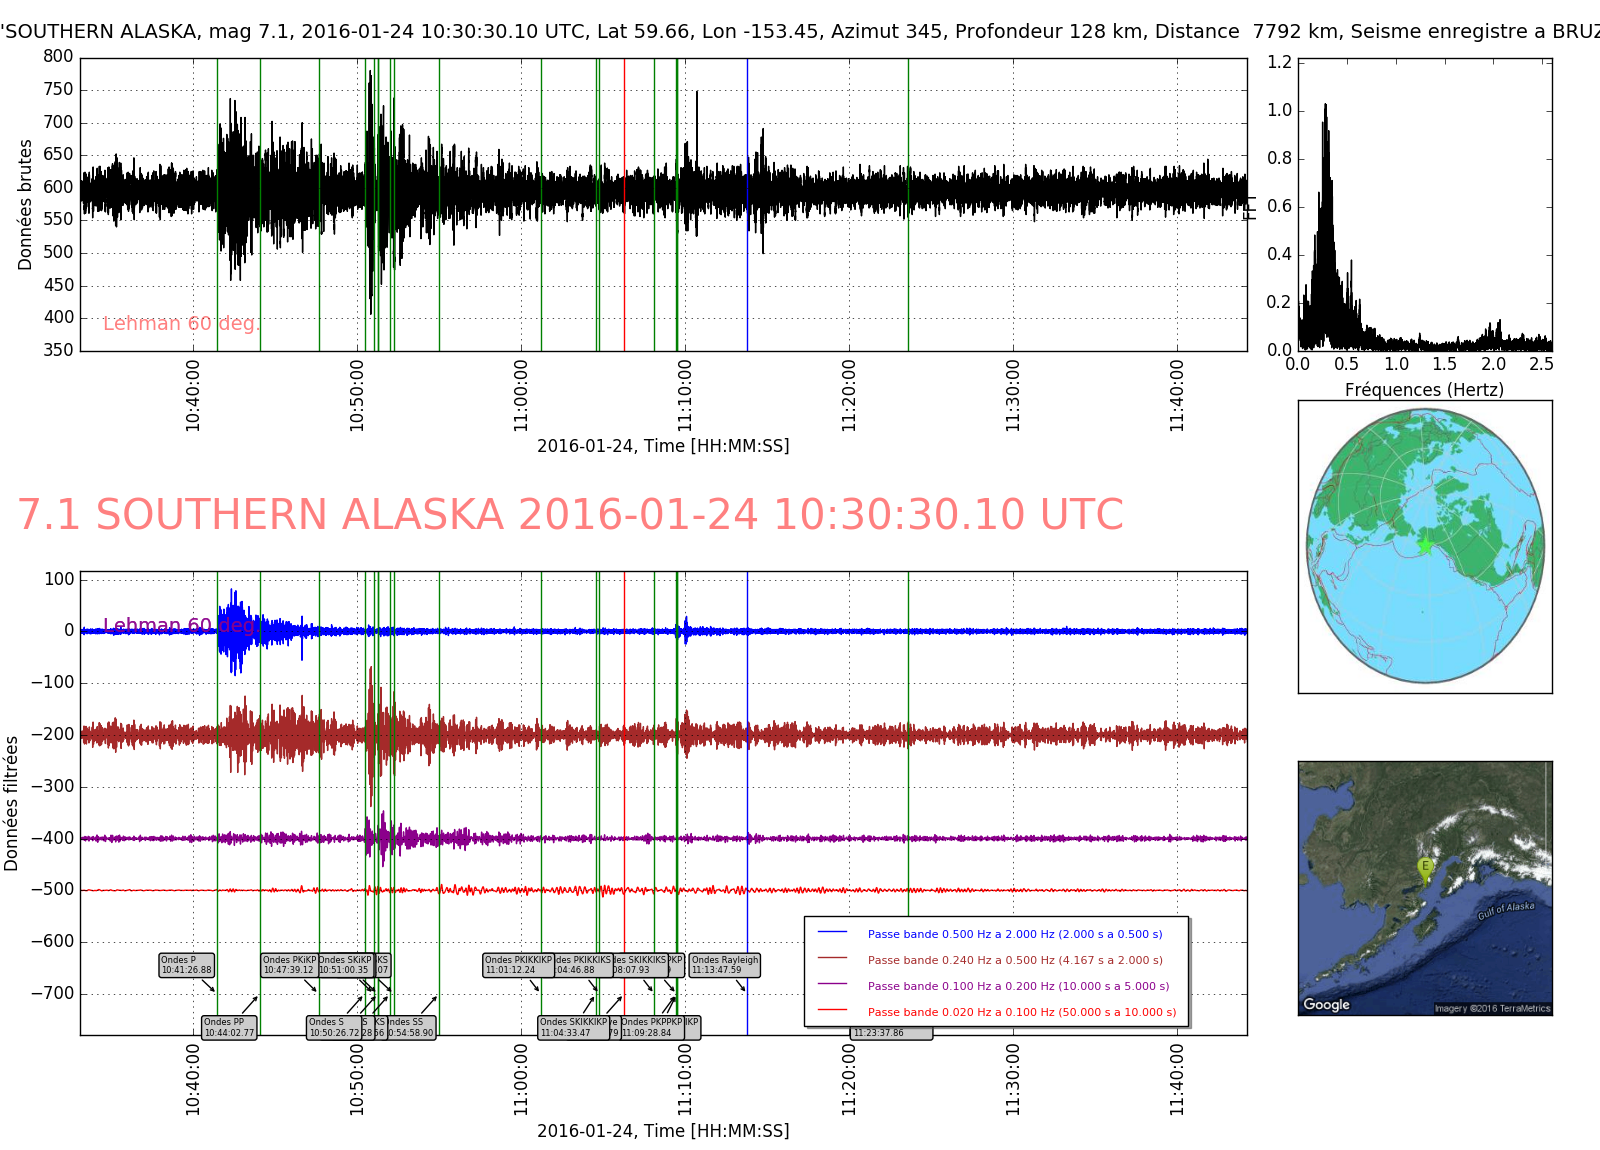The height and width of the screenshot is (1150, 1600).
Task: Select the 'Ondes PP 10:44:02.77' annotation box
Action: click(x=229, y=1028)
